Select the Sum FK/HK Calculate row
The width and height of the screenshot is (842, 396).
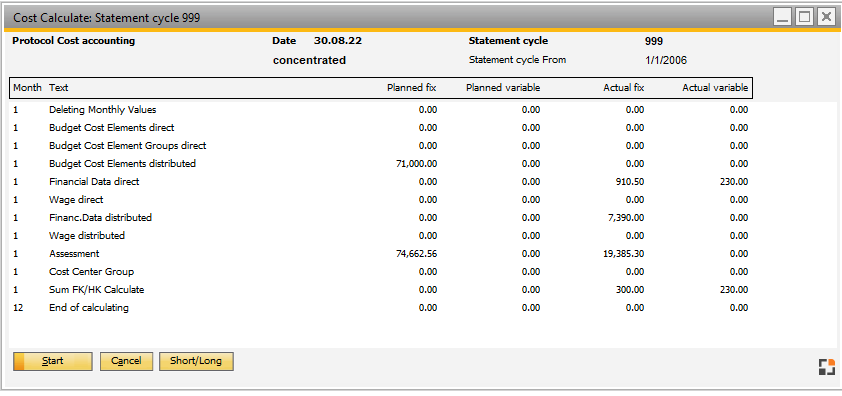tap(380, 290)
